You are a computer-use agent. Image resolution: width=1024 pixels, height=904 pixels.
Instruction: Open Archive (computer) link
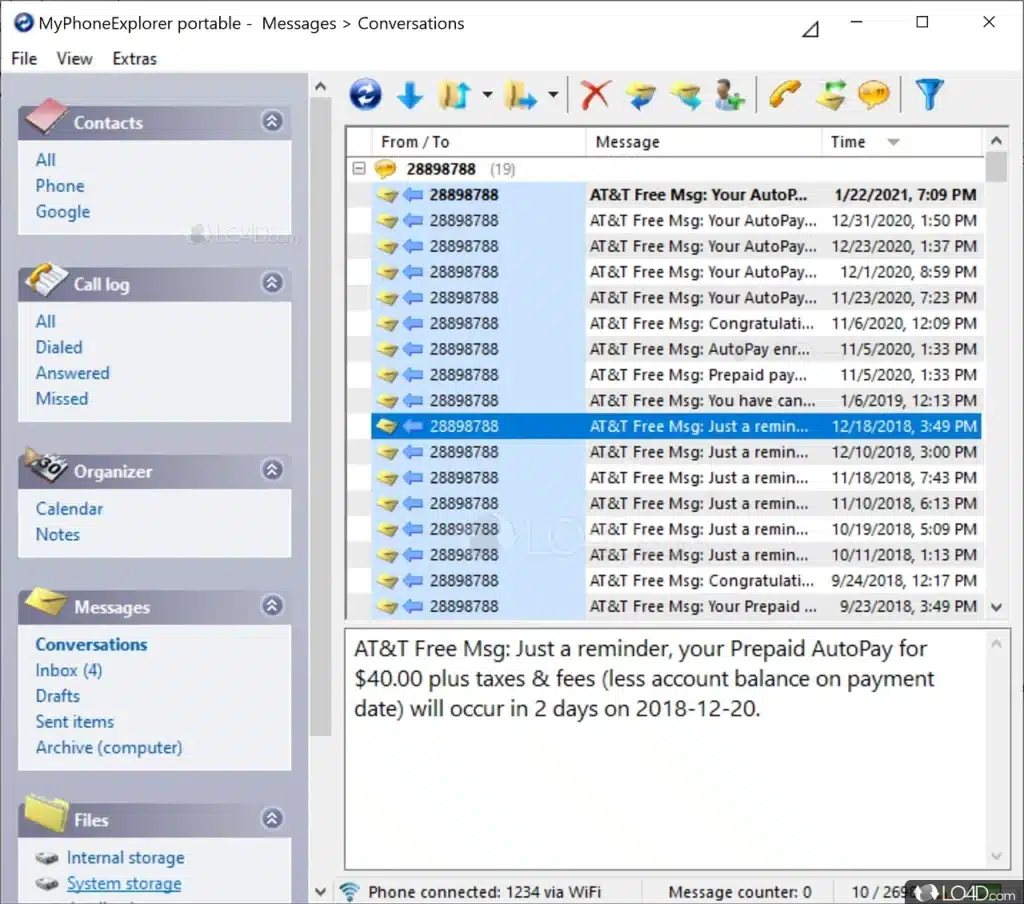tap(109, 748)
